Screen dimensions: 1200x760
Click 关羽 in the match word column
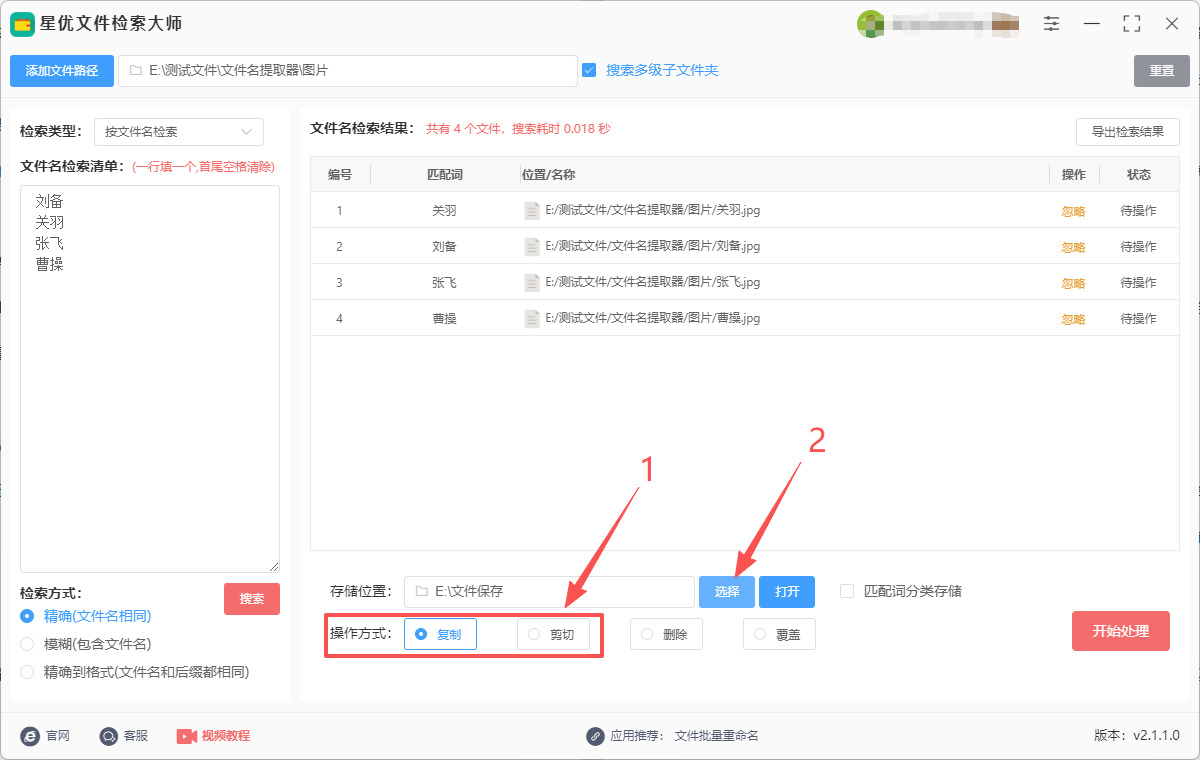pyautogui.click(x=444, y=211)
